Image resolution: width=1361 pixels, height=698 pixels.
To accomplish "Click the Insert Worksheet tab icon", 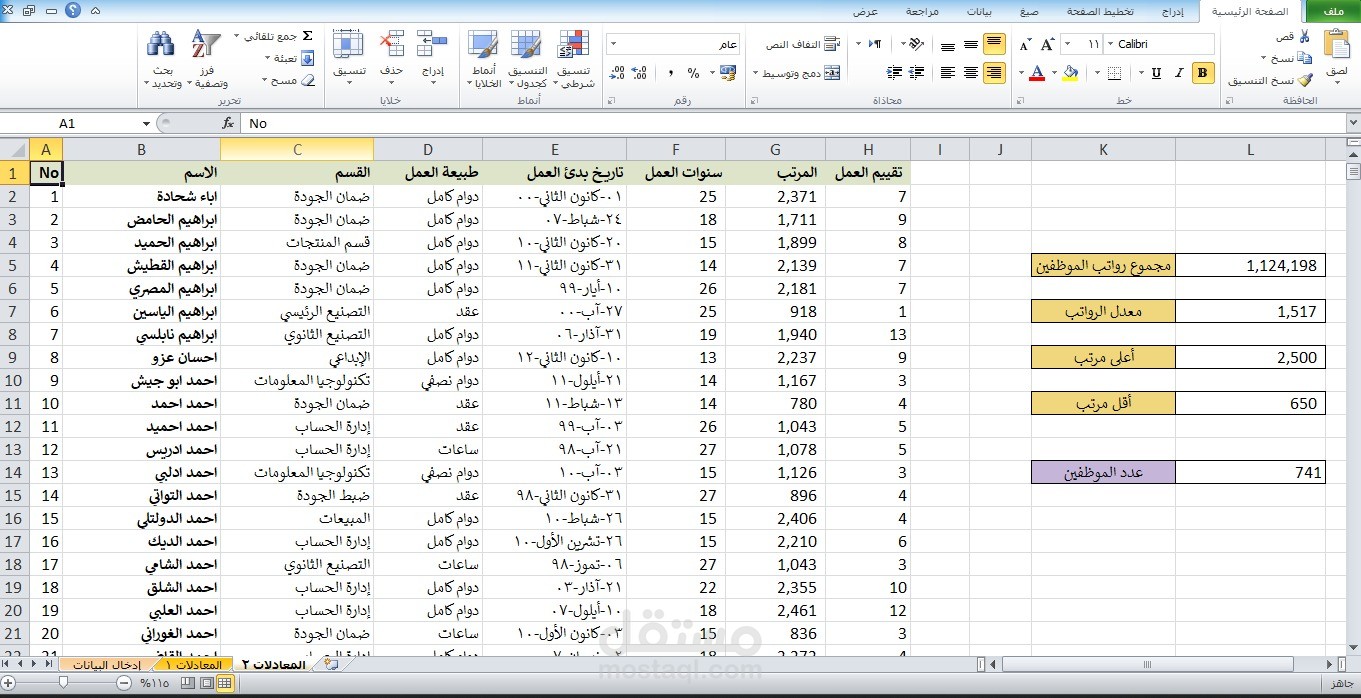I will [x=331, y=664].
